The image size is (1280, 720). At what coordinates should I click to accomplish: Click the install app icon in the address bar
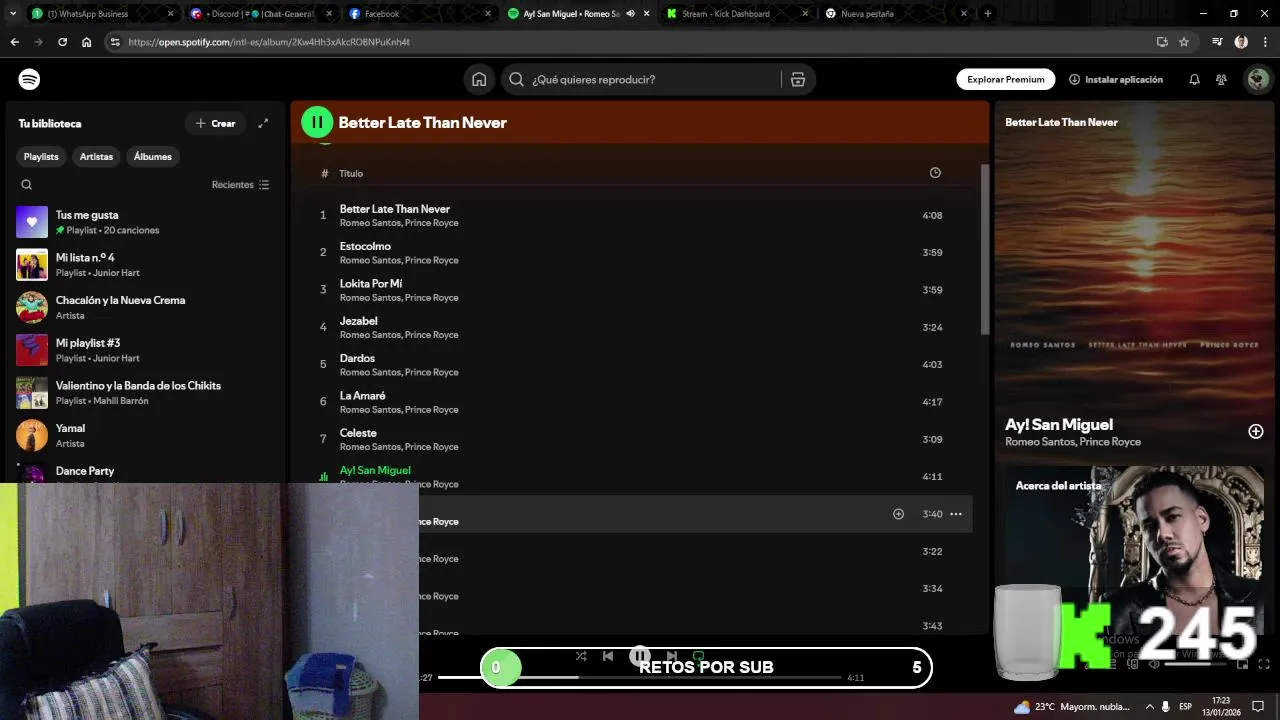coord(1162,42)
